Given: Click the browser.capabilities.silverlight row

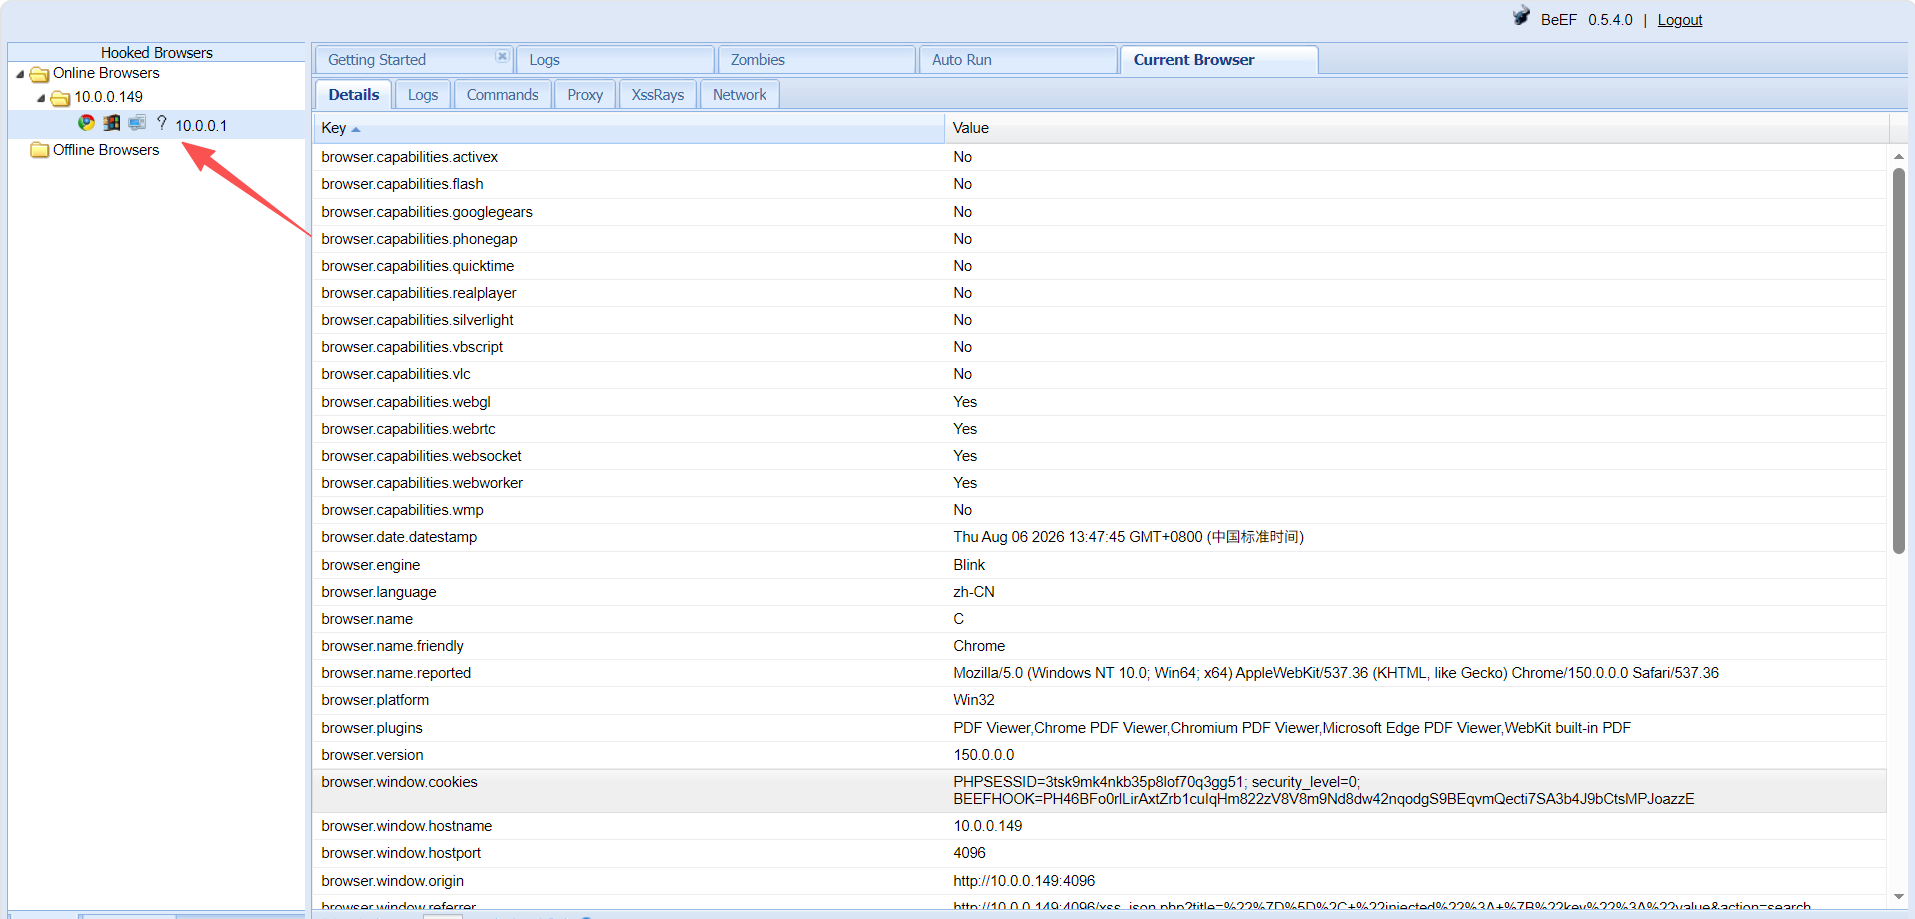Looking at the screenshot, I should coord(1100,320).
